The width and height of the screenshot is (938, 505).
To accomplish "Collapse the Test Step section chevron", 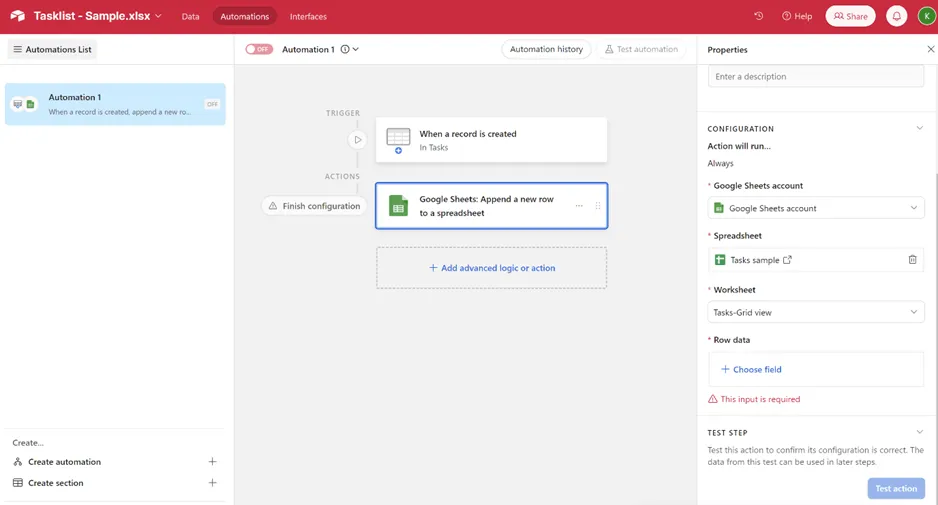I will (x=919, y=432).
